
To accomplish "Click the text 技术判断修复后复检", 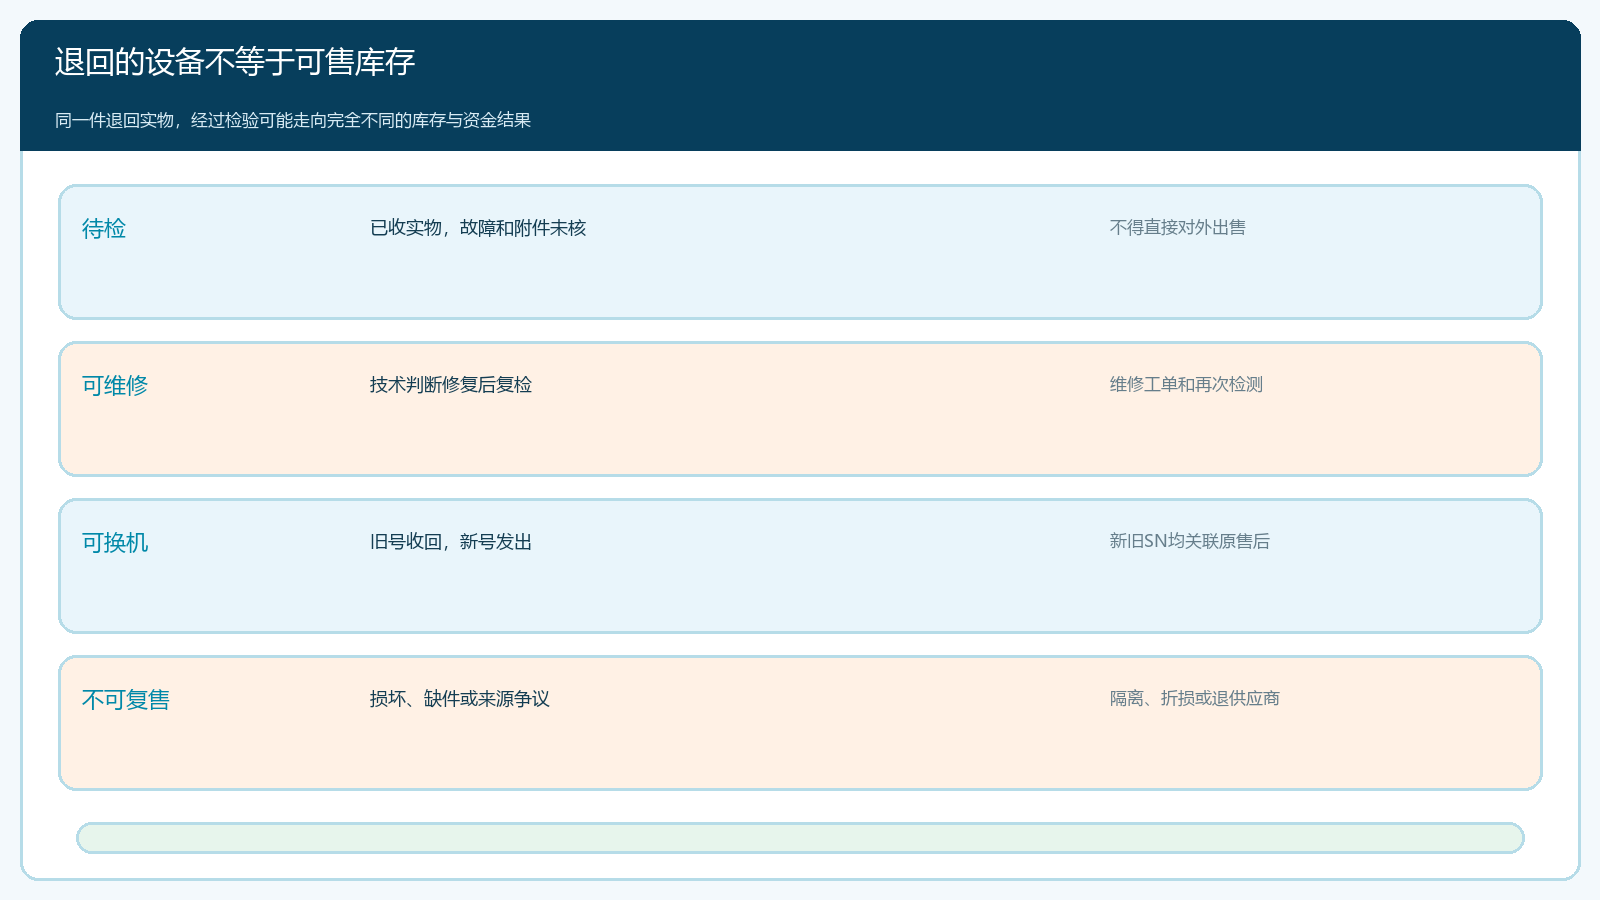I will coord(451,385).
